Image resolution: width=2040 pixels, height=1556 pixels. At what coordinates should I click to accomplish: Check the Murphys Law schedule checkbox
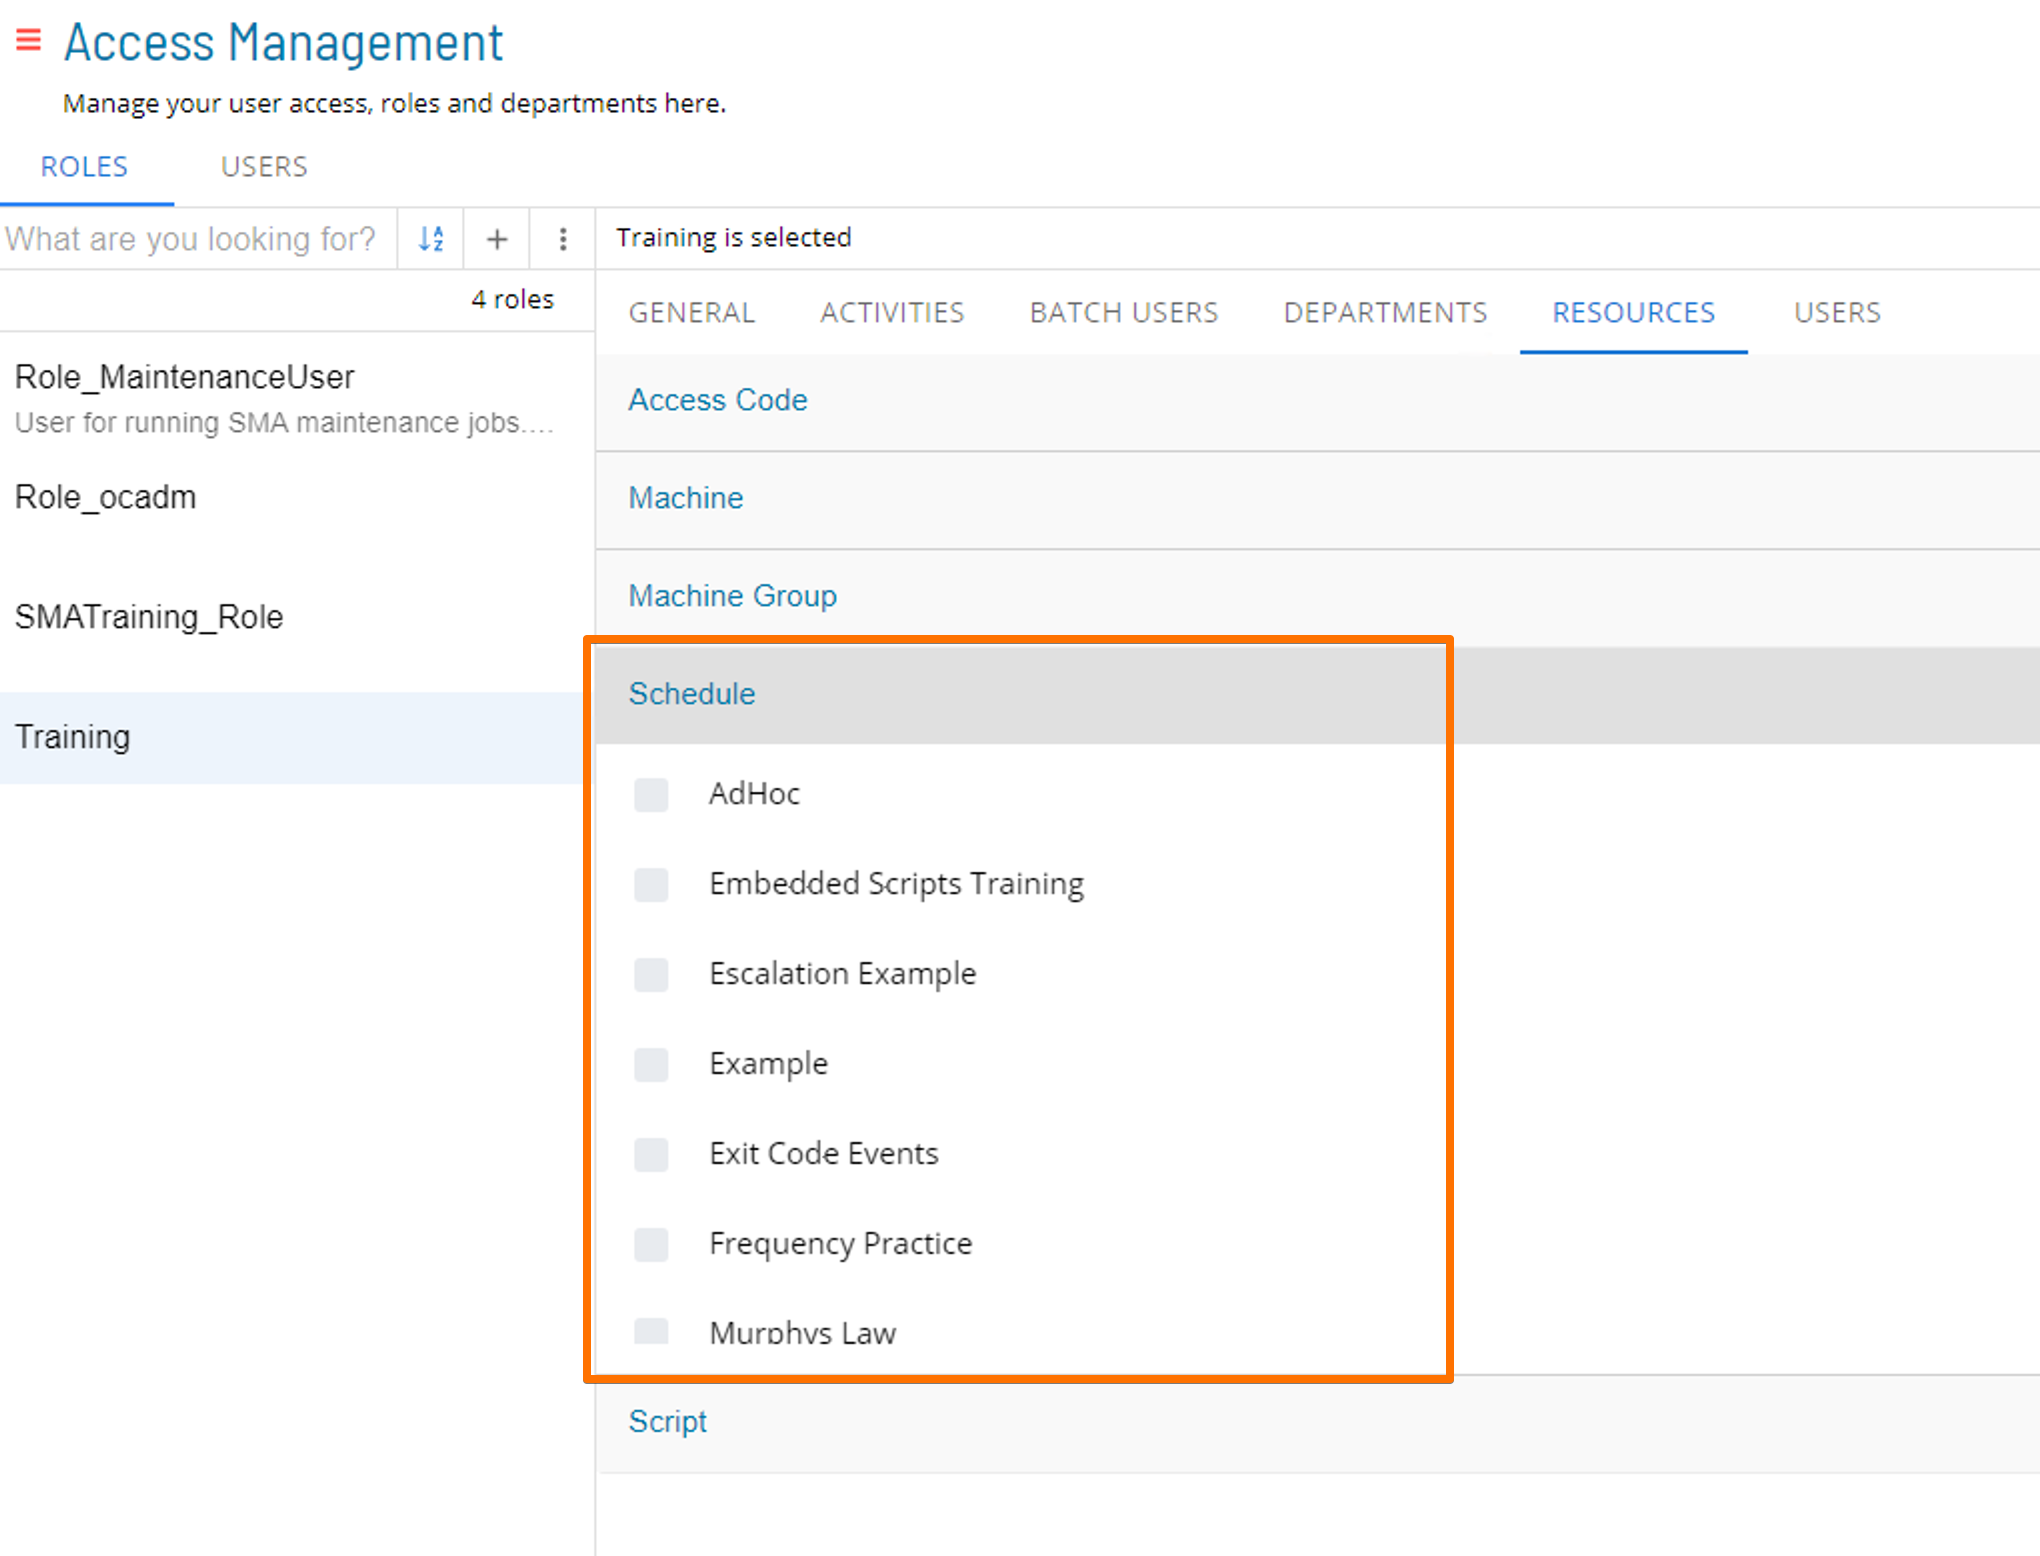(651, 1331)
